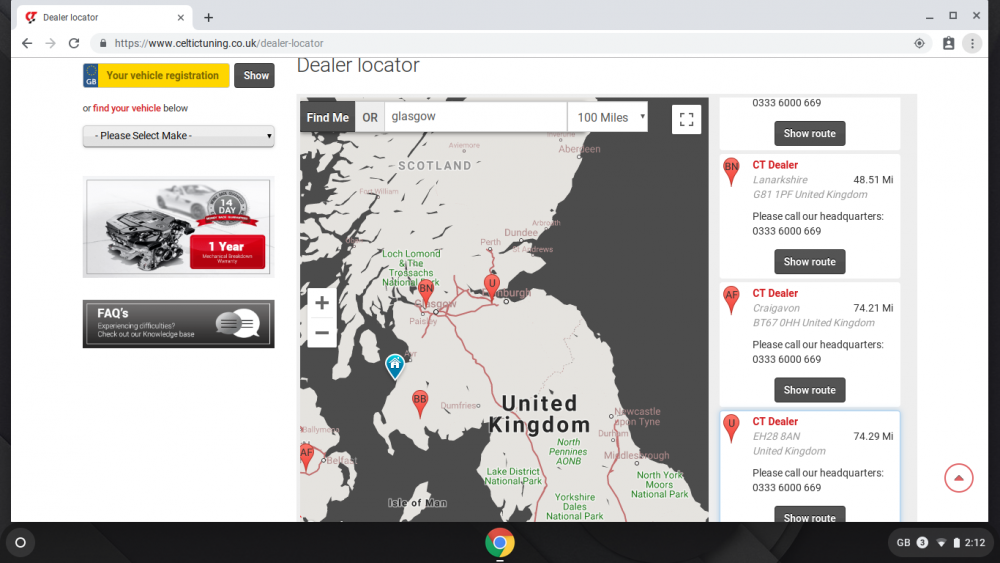Open the Chrome three-dot menu
The width and height of the screenshot is (1000, 563).
point(972,43)
